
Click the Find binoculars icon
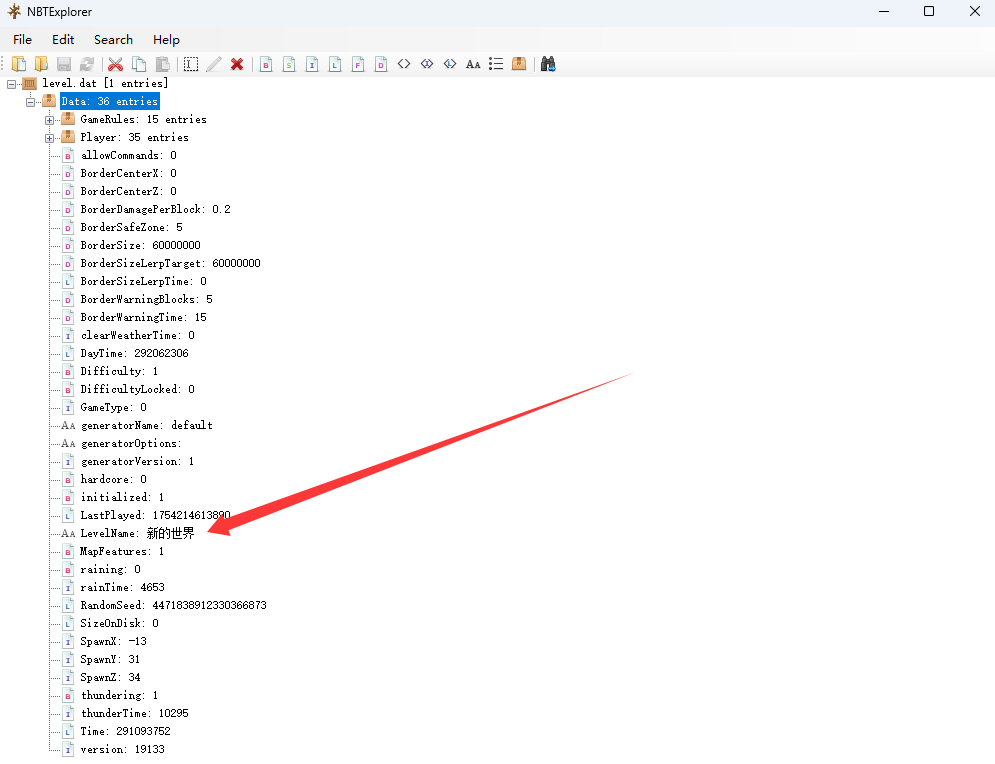tap(548, 64)
